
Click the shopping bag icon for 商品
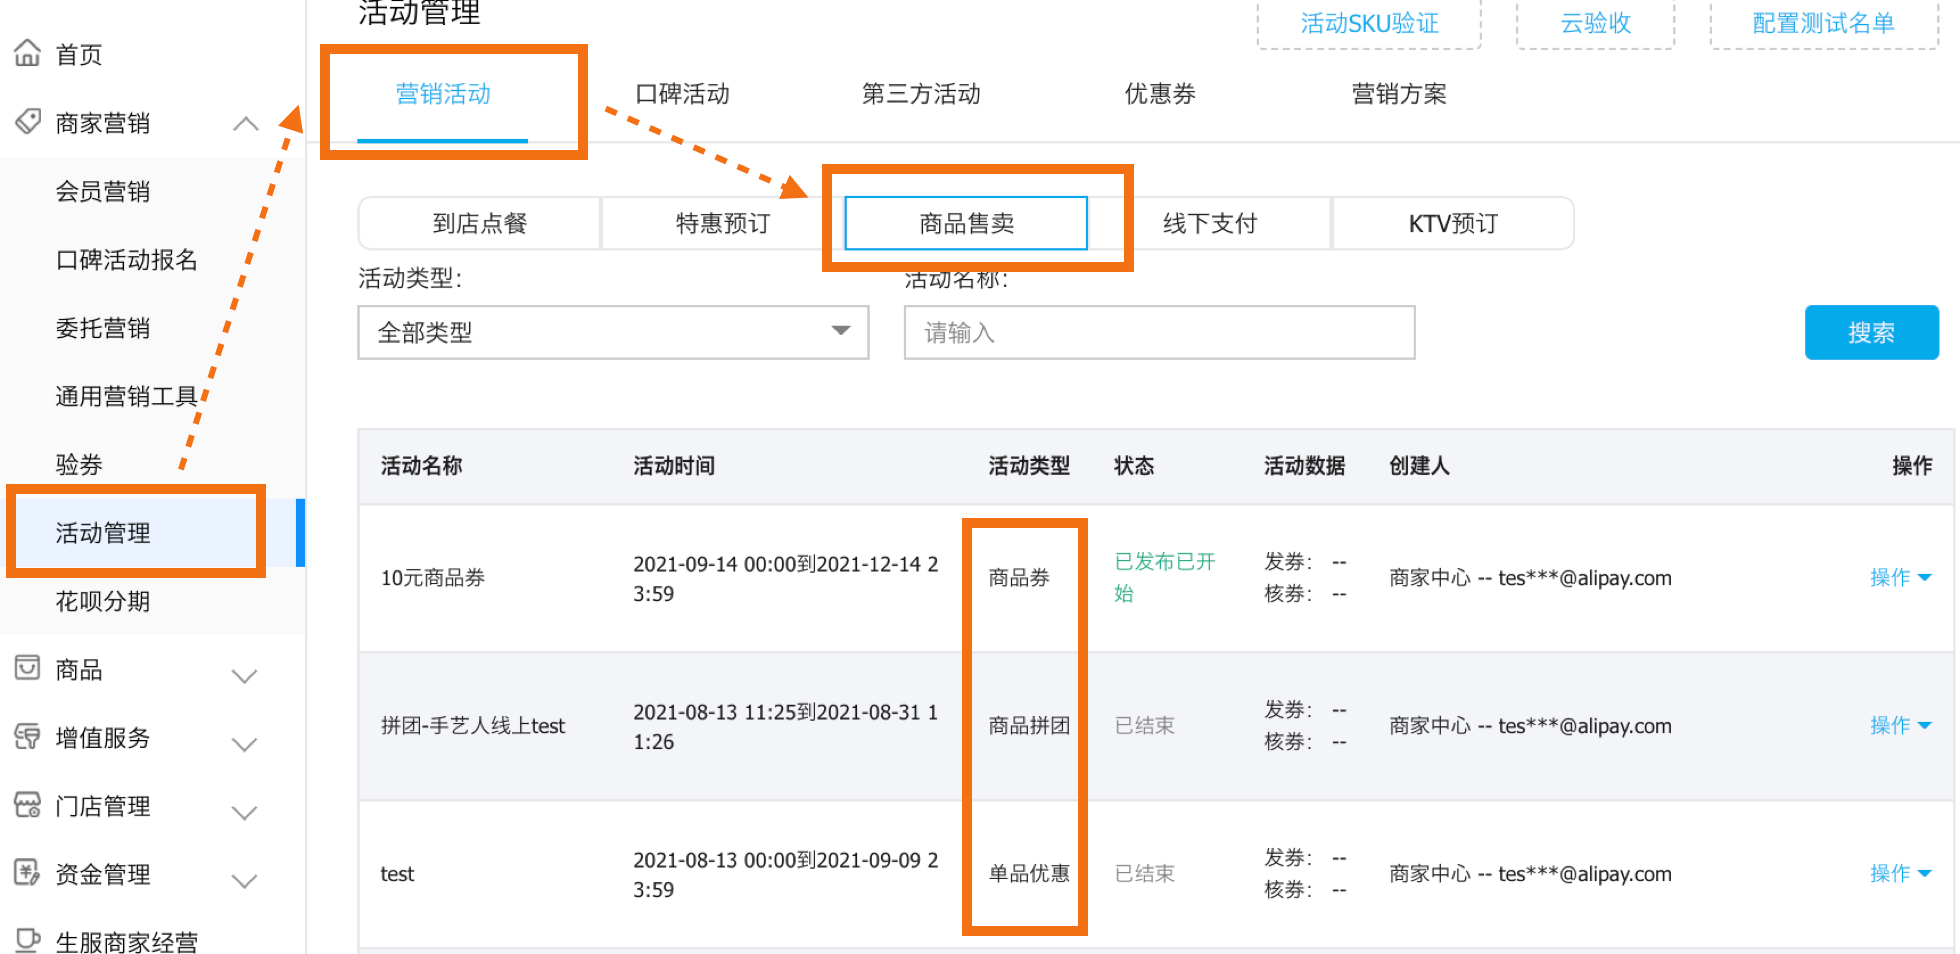tap(28, 668)
